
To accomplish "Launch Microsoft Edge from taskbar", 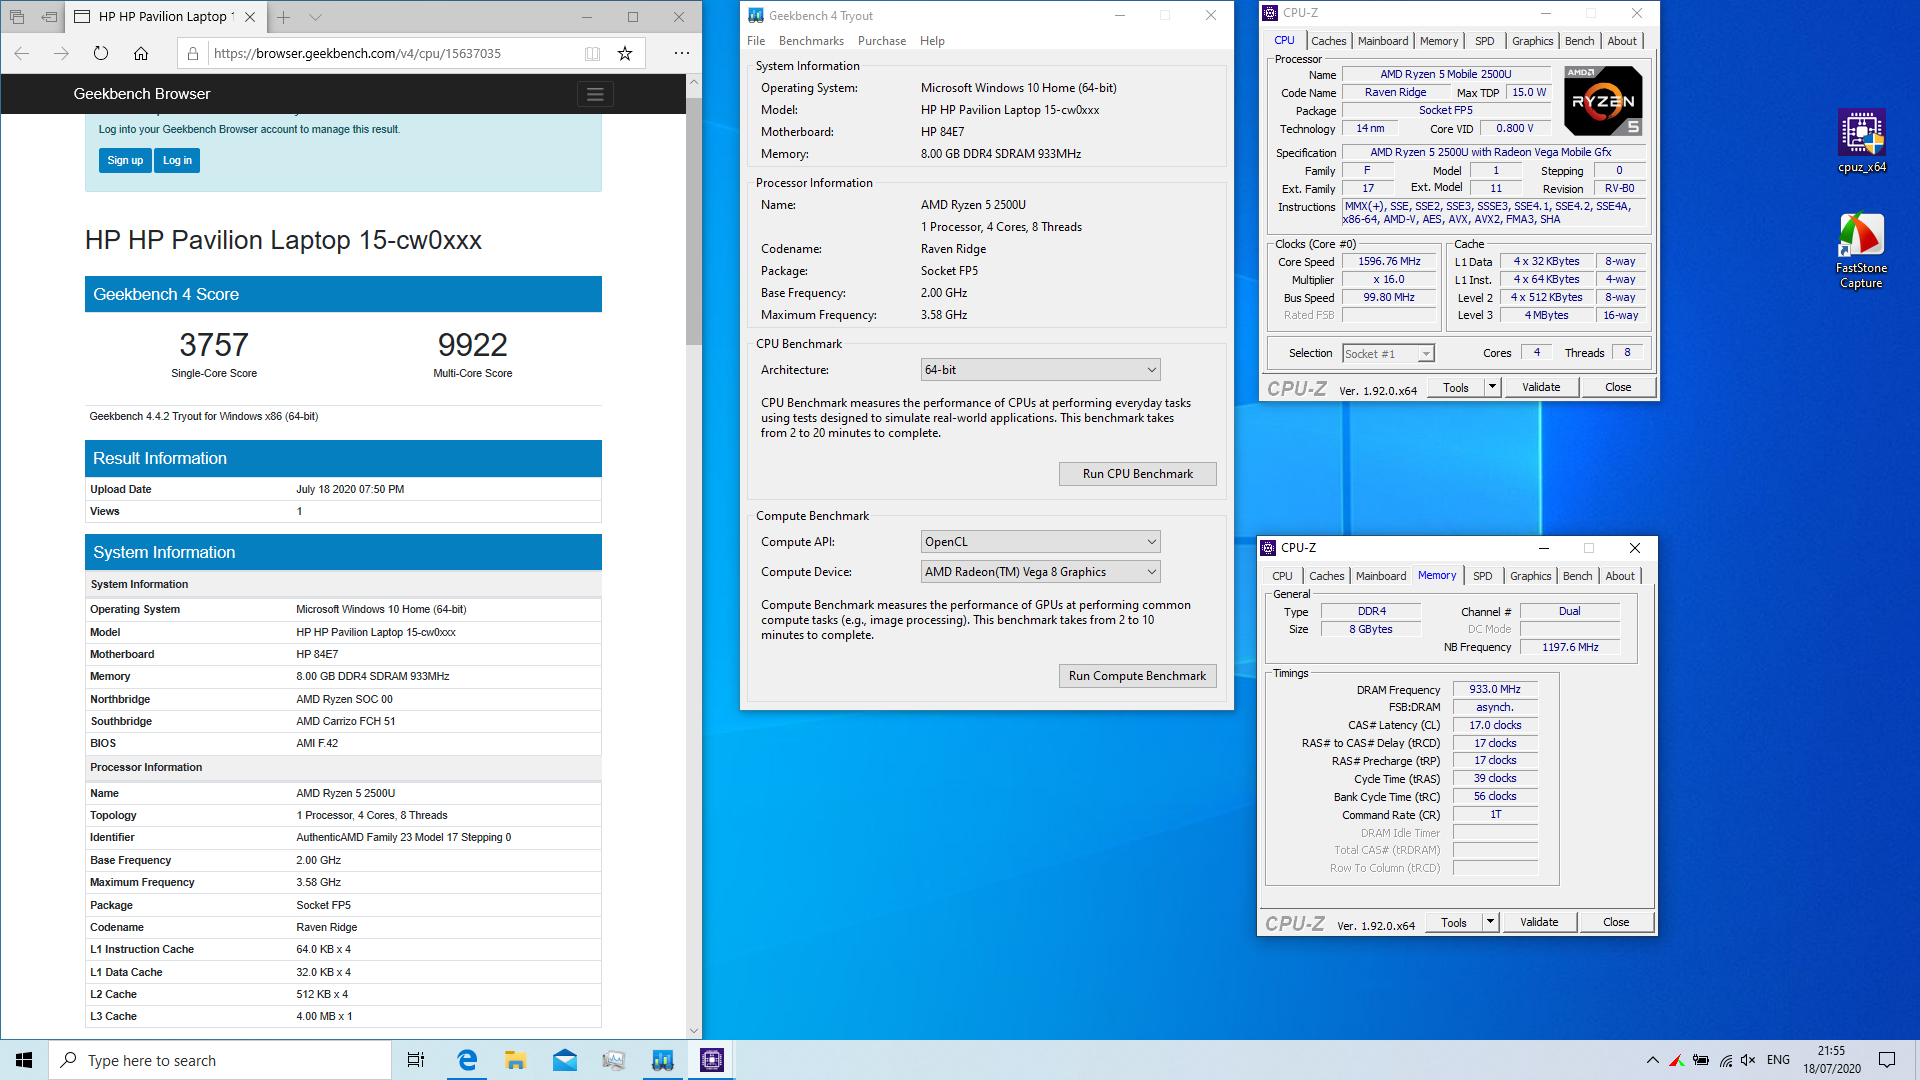I will pos(467,1060).
